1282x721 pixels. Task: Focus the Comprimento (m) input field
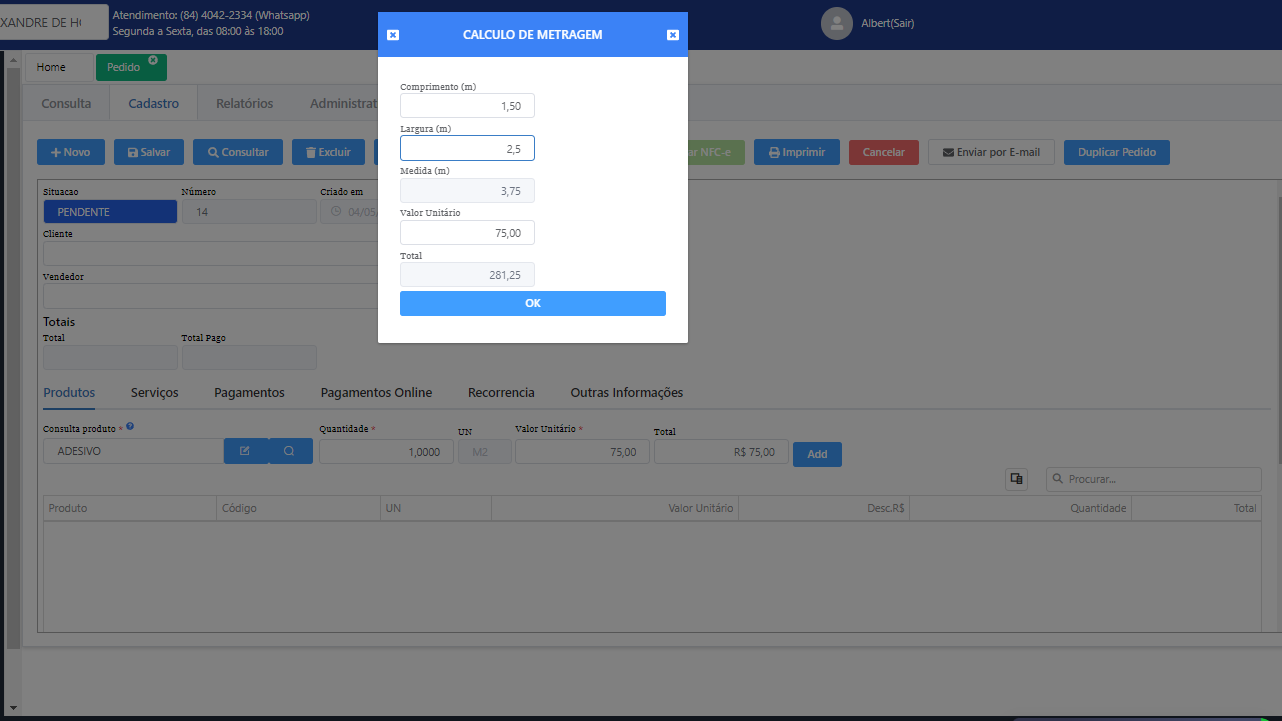pyautogui.click(x=467, y=106)
